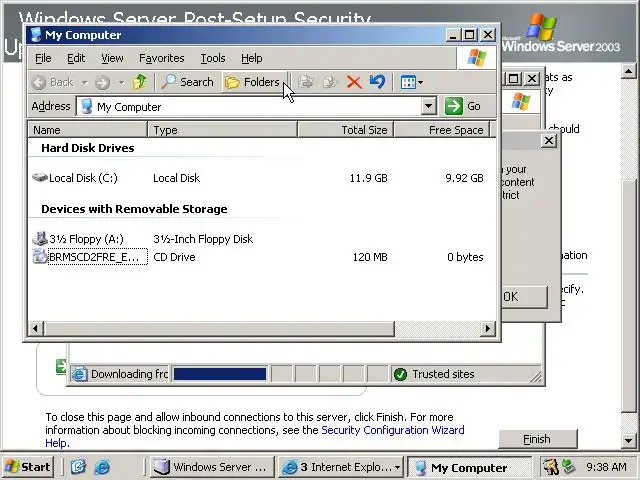This screenshot has width=640, height=480.
Task: Click the 9:38 AM clock
Action: coord(606,467)
